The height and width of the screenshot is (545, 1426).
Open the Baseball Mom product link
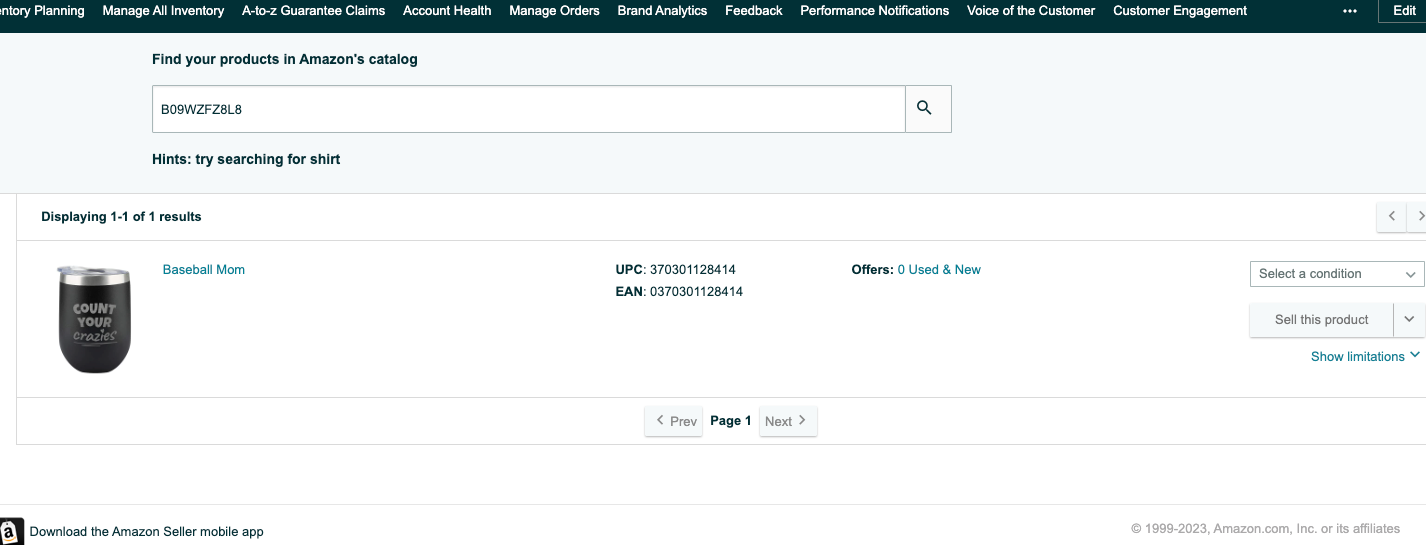click(204, 270)
